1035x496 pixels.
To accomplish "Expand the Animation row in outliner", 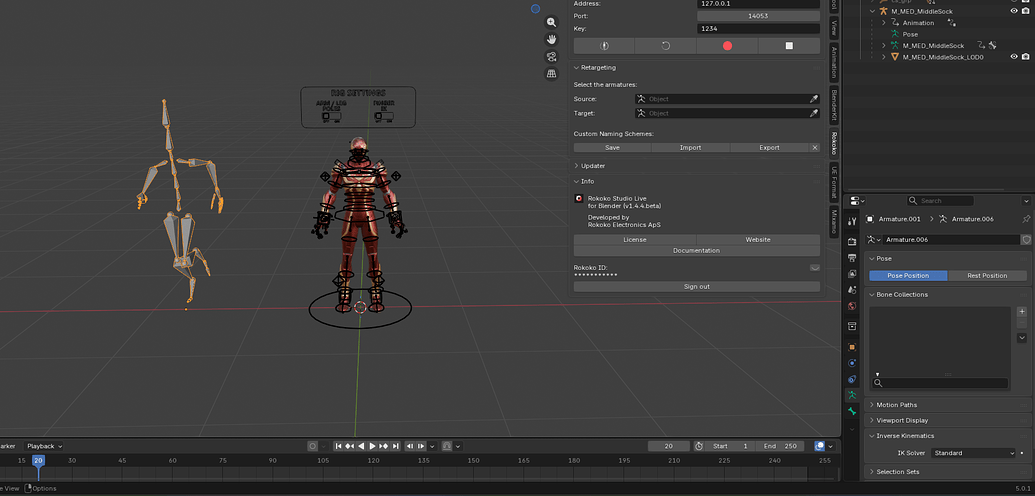I will tap(884, 22).
